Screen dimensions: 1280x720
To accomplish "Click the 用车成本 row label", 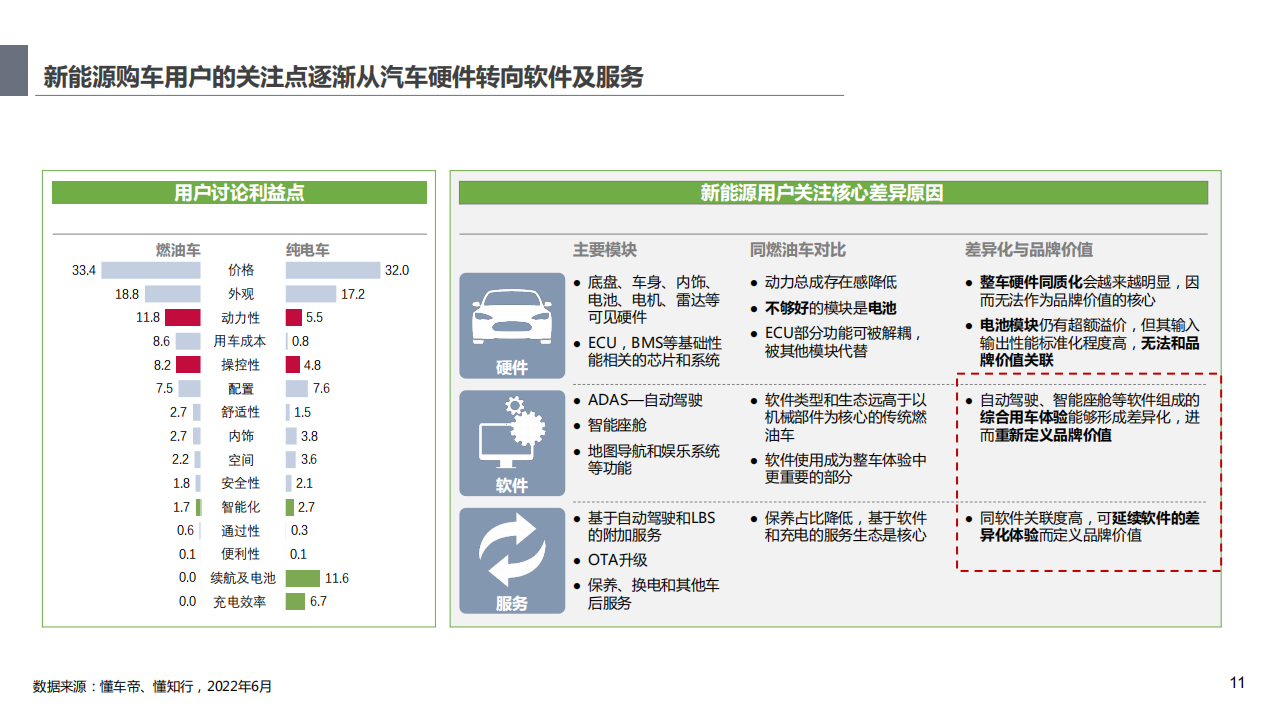I will [241, 341].
